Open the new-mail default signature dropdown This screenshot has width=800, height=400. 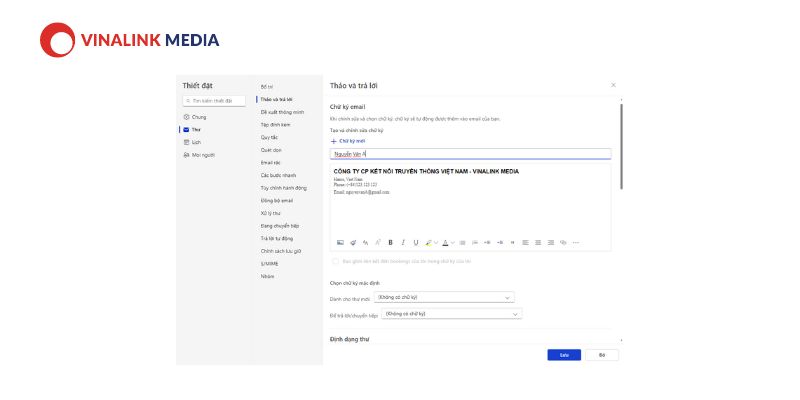pos(444,297)
